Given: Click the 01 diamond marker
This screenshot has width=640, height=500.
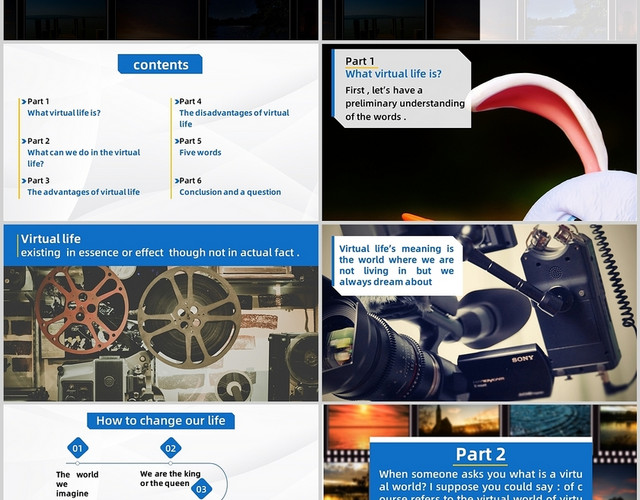Looking at the screenshot, I should click(78, 448).
